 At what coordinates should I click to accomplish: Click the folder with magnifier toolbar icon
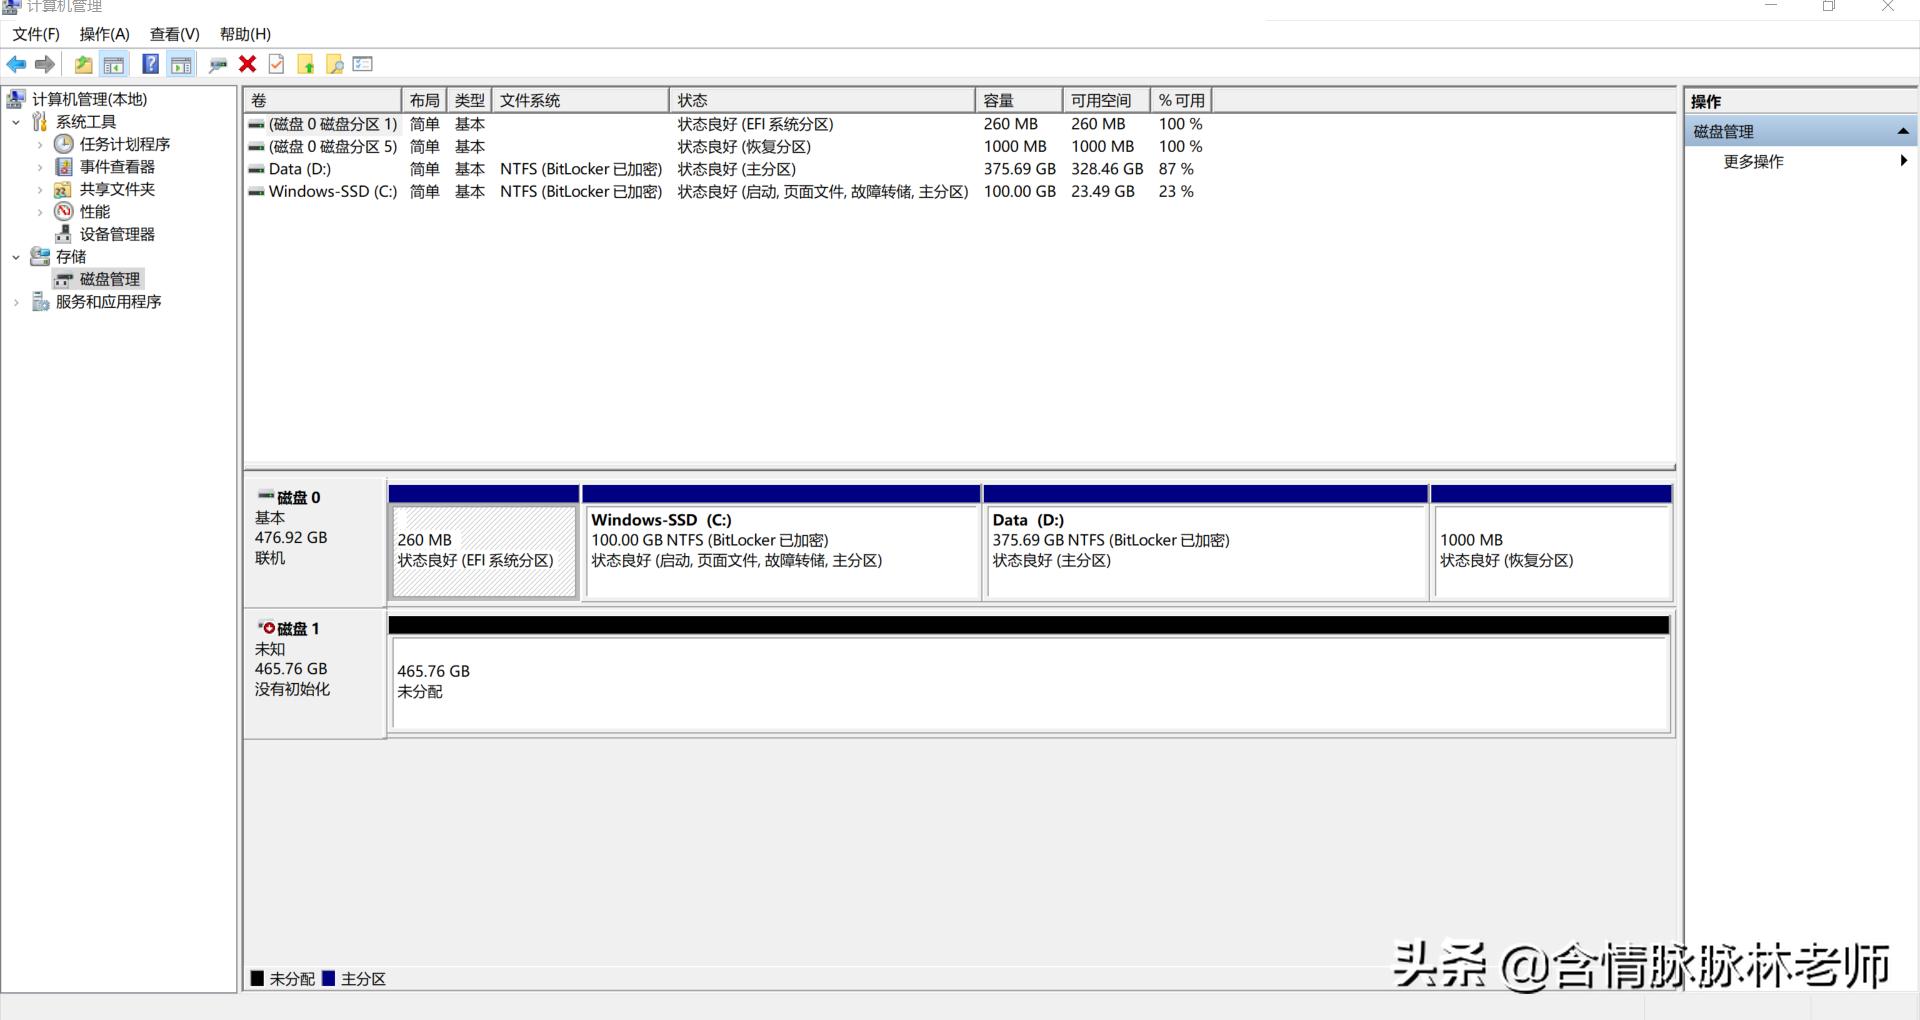(x=335, y=64)
